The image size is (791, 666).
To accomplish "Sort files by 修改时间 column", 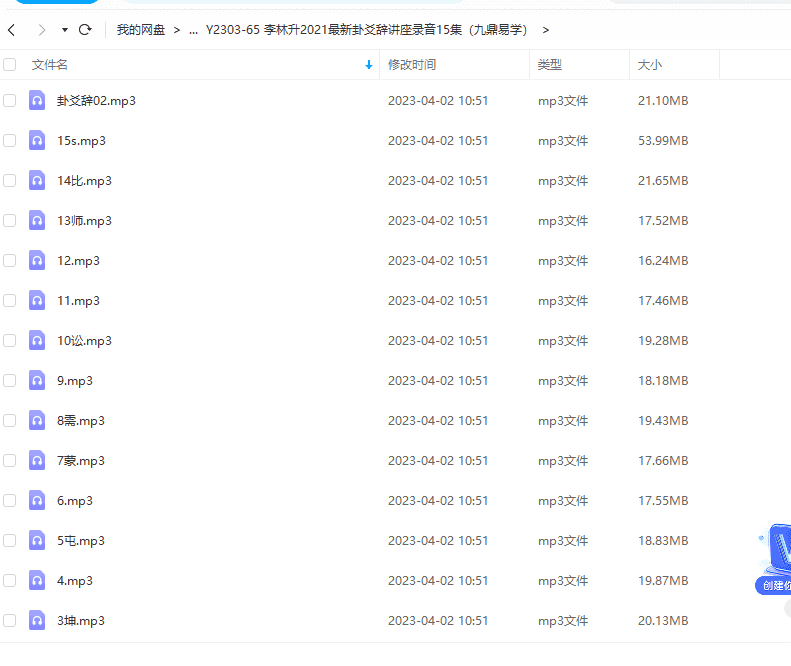I will (x=412, y=65).
